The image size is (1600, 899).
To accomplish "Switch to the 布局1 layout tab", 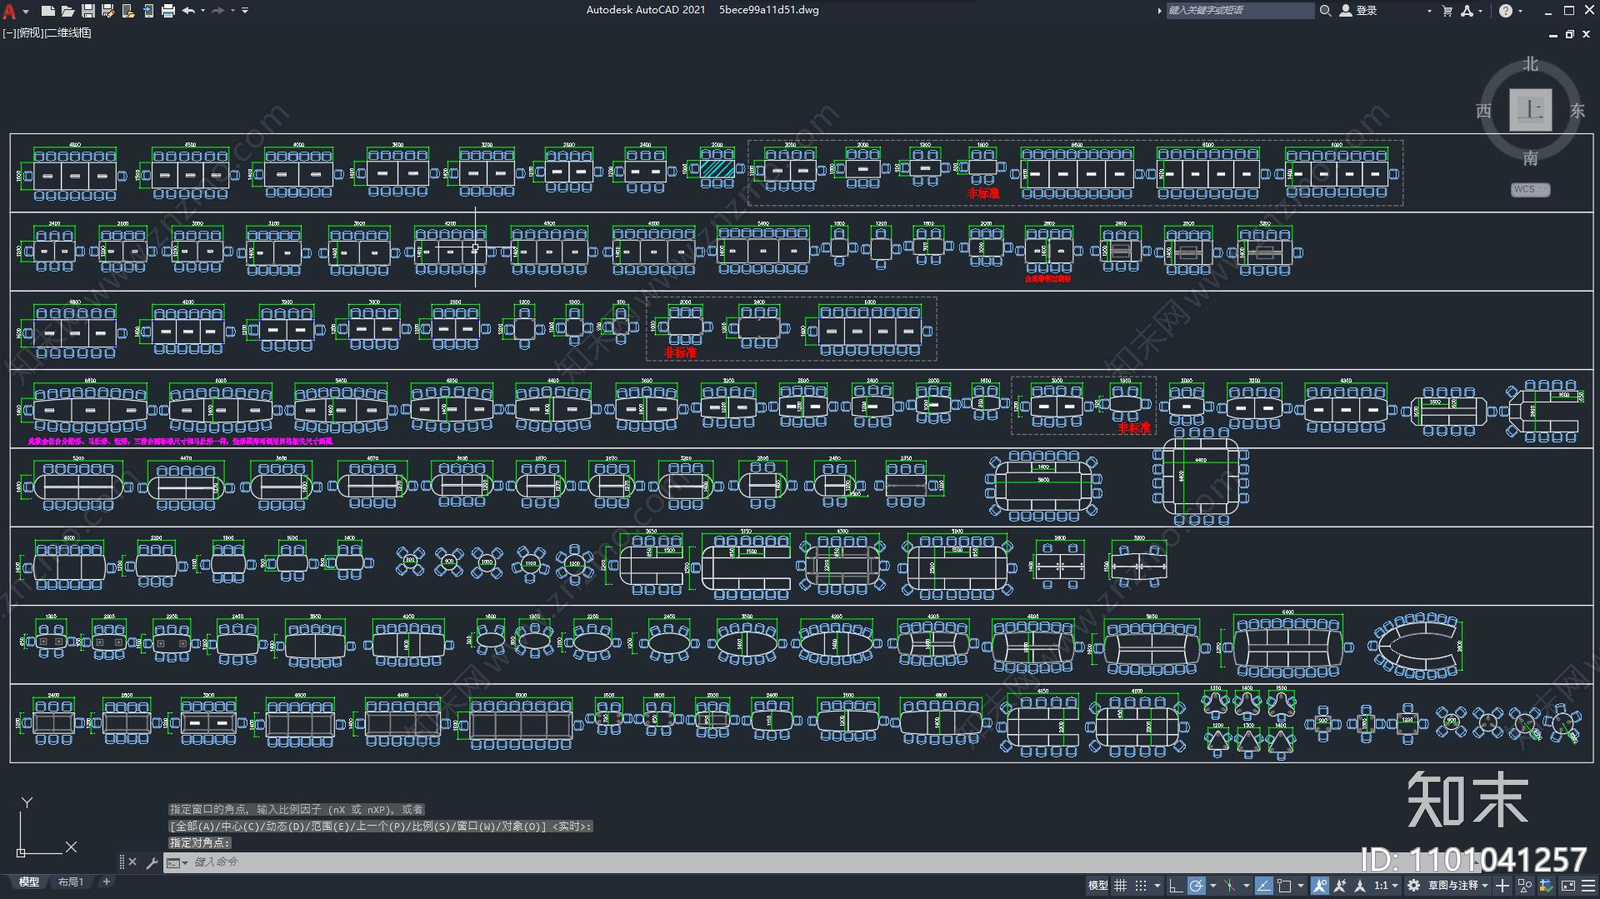I will pos(70,882).
